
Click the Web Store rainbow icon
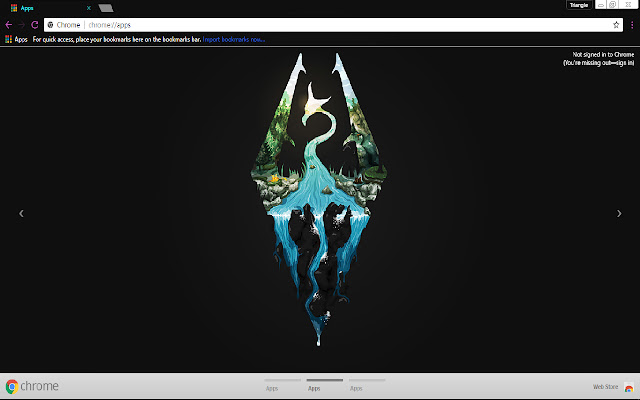pyautogui.click(x=629, y=387)
